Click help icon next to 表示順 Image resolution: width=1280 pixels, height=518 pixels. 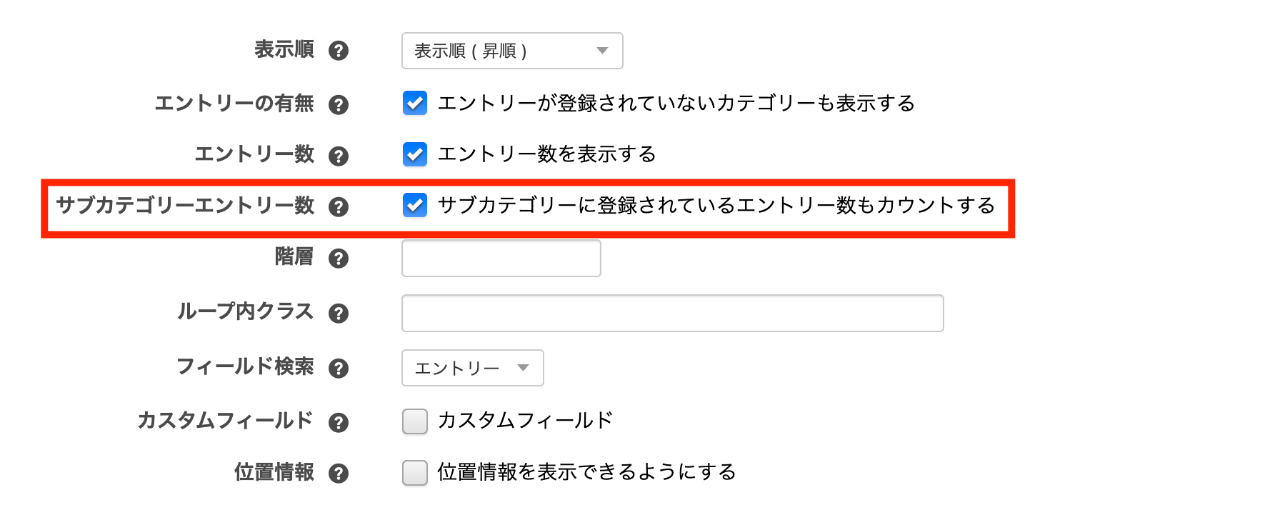point(339,52)
